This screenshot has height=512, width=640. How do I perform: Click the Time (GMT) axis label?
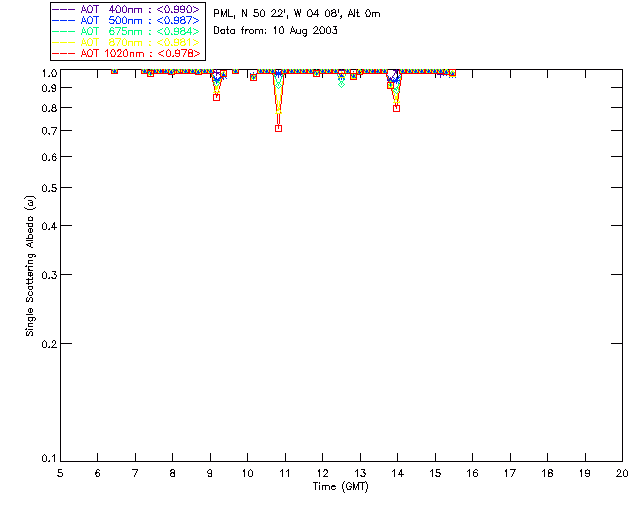pos(340,487)
